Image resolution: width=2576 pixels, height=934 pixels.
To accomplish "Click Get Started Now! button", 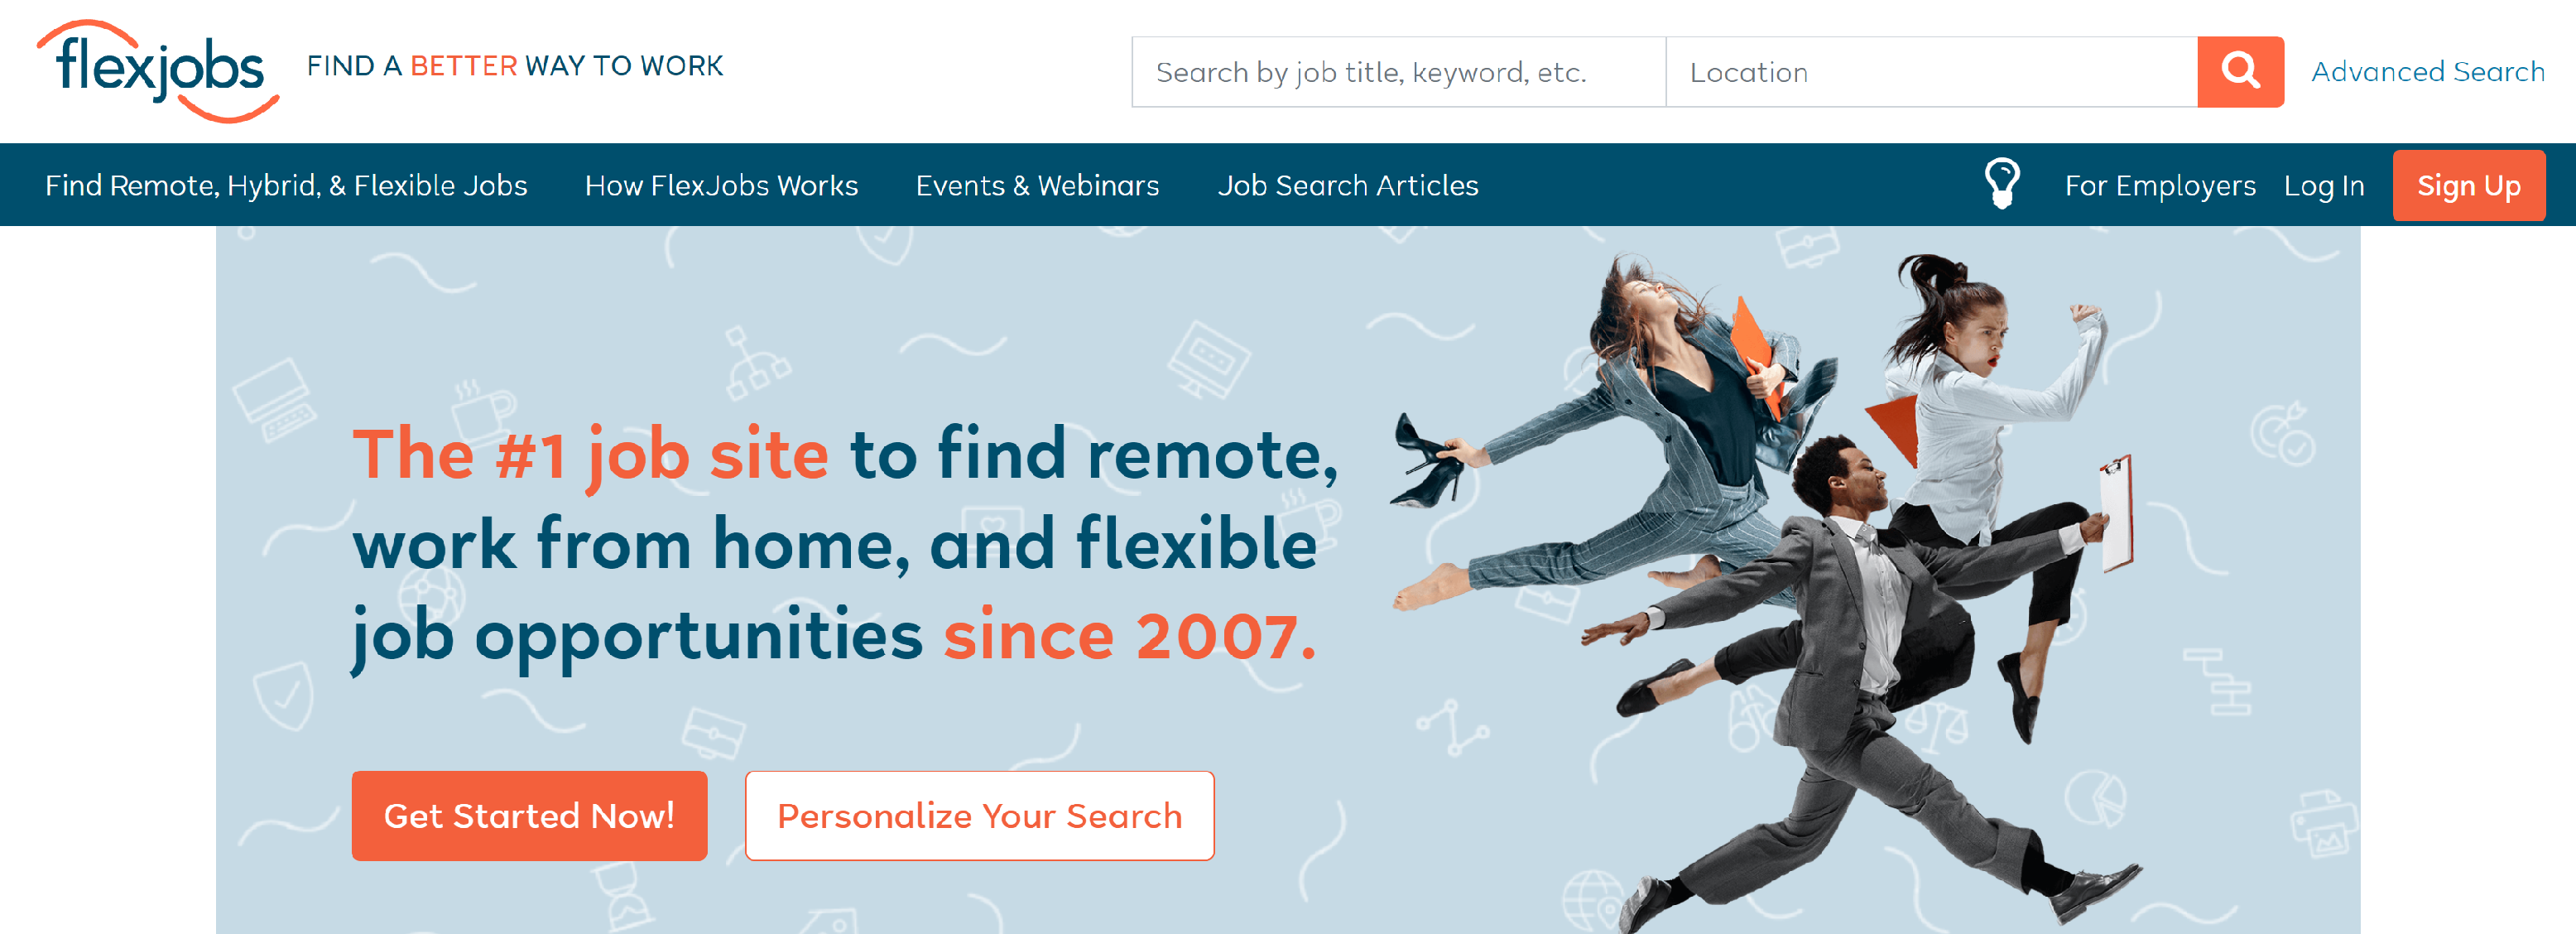I will pyautogui.click(x=529, y=815).
